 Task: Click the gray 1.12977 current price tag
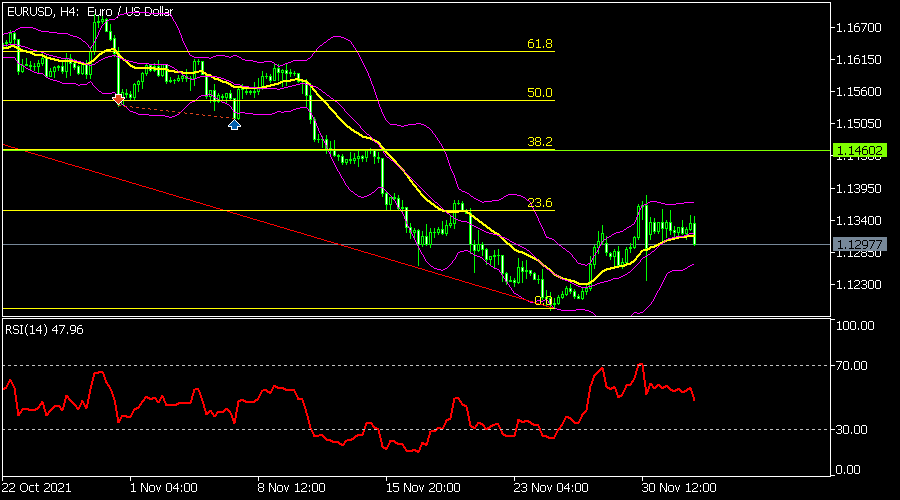coord(859,245)
